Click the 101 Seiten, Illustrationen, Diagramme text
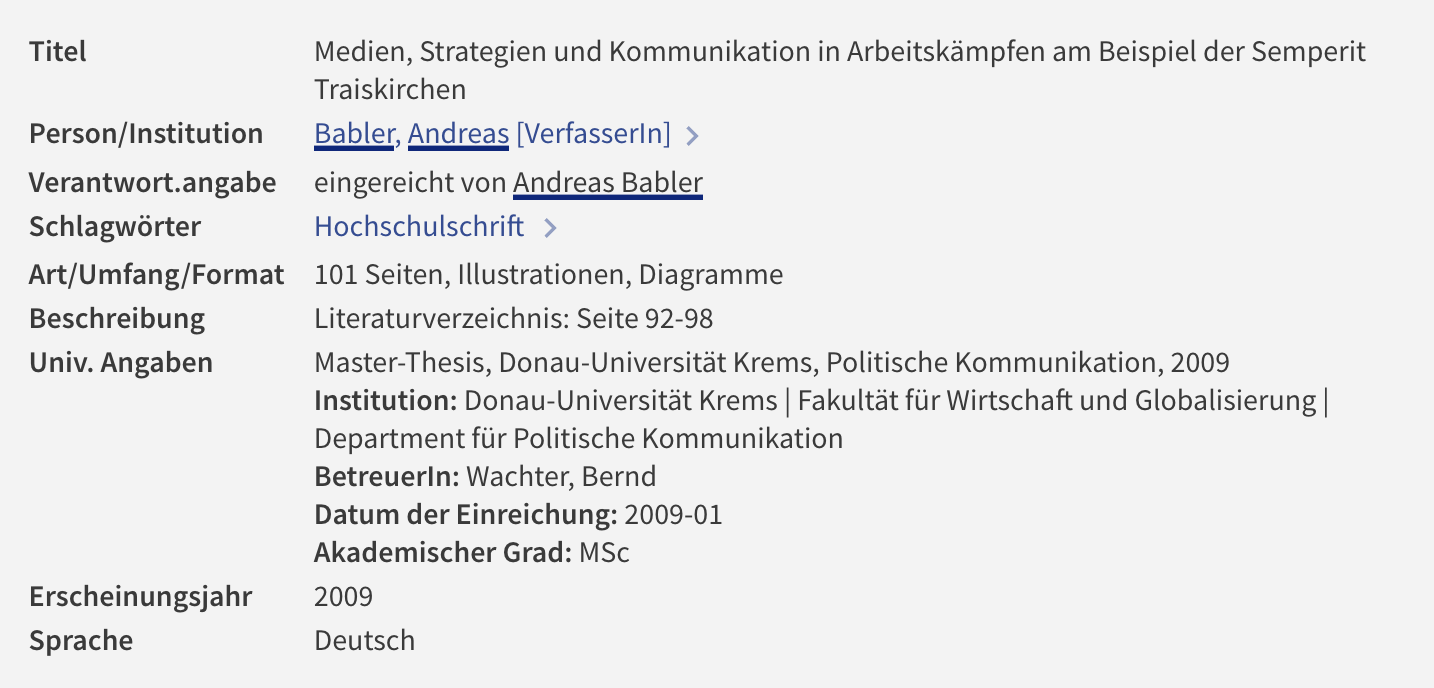The height and width of the screenshot is (688, 1434). tap(548, 274)
